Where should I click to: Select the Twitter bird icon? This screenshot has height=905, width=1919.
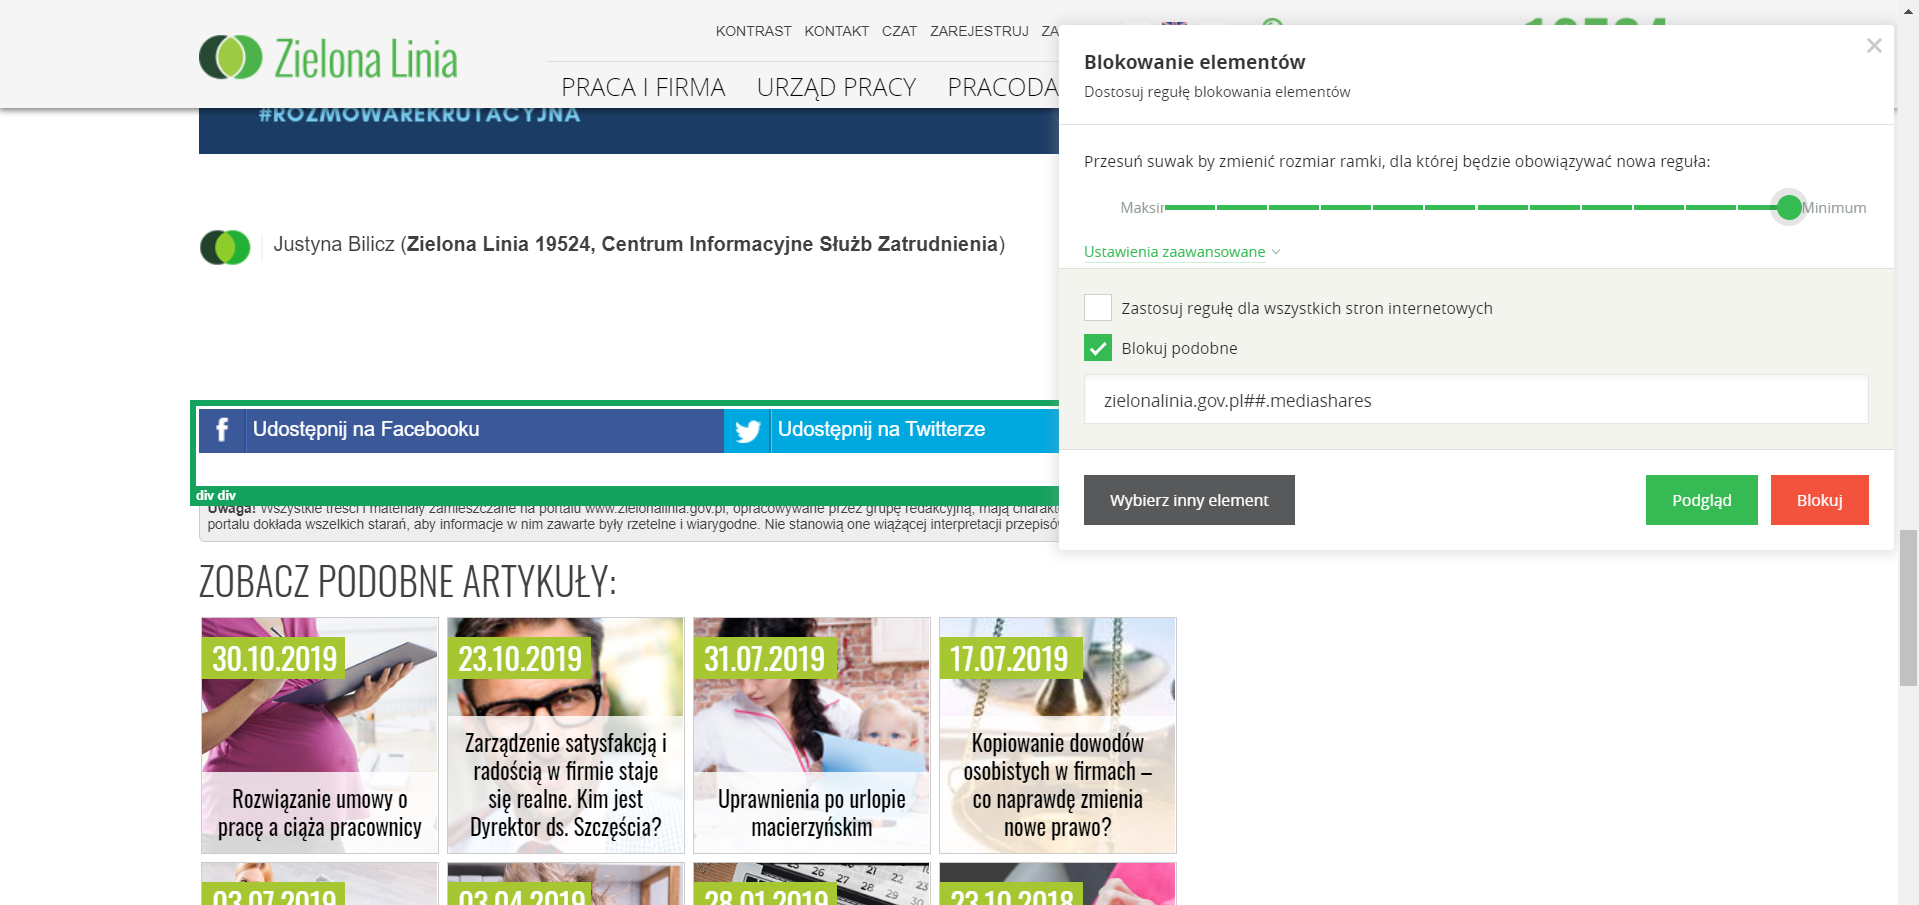coord(747,430)
